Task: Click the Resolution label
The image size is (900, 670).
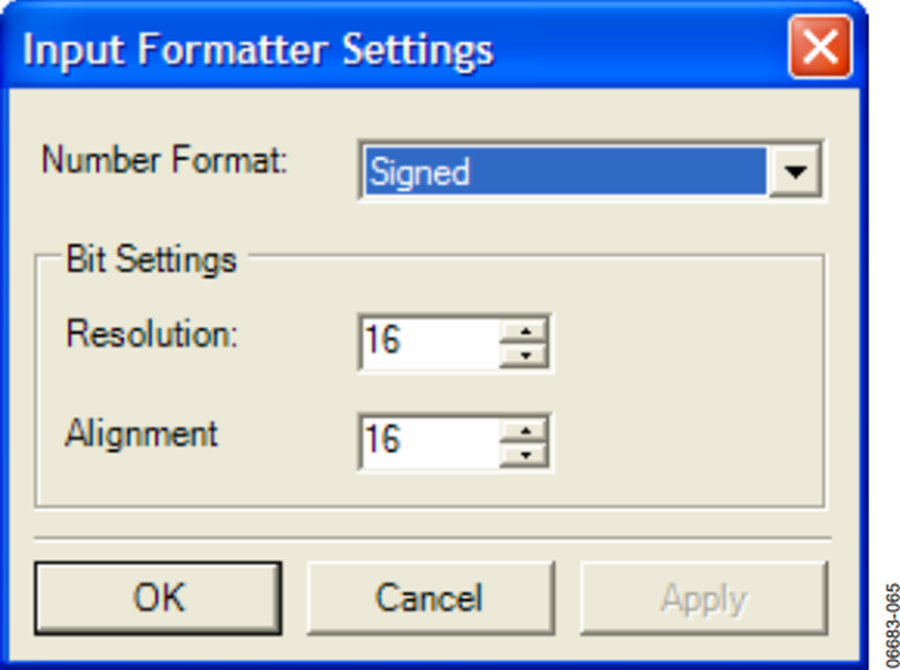Action: click(152, 333)
